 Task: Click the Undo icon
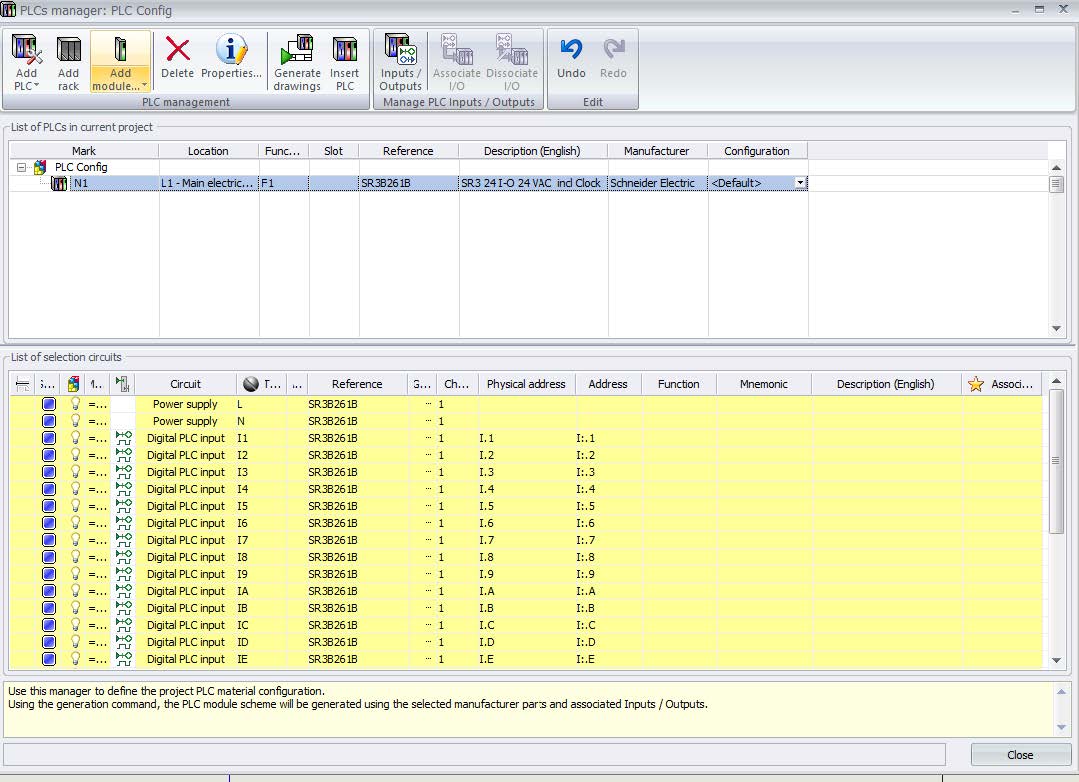[571, 50]
